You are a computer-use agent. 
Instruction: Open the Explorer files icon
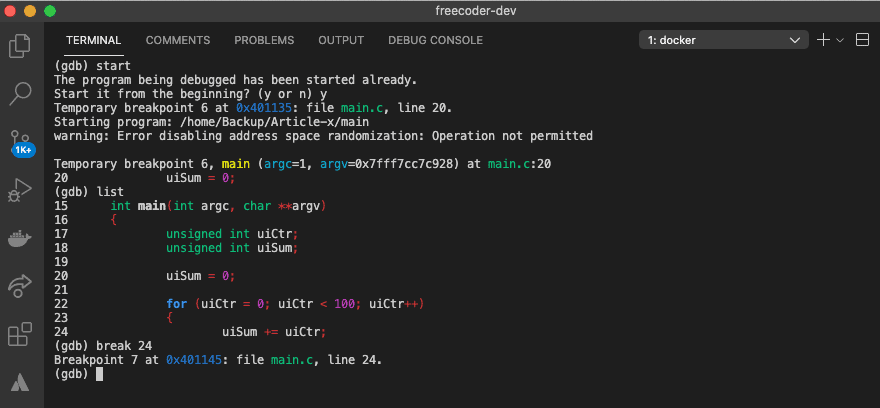(x=20, y=46)
